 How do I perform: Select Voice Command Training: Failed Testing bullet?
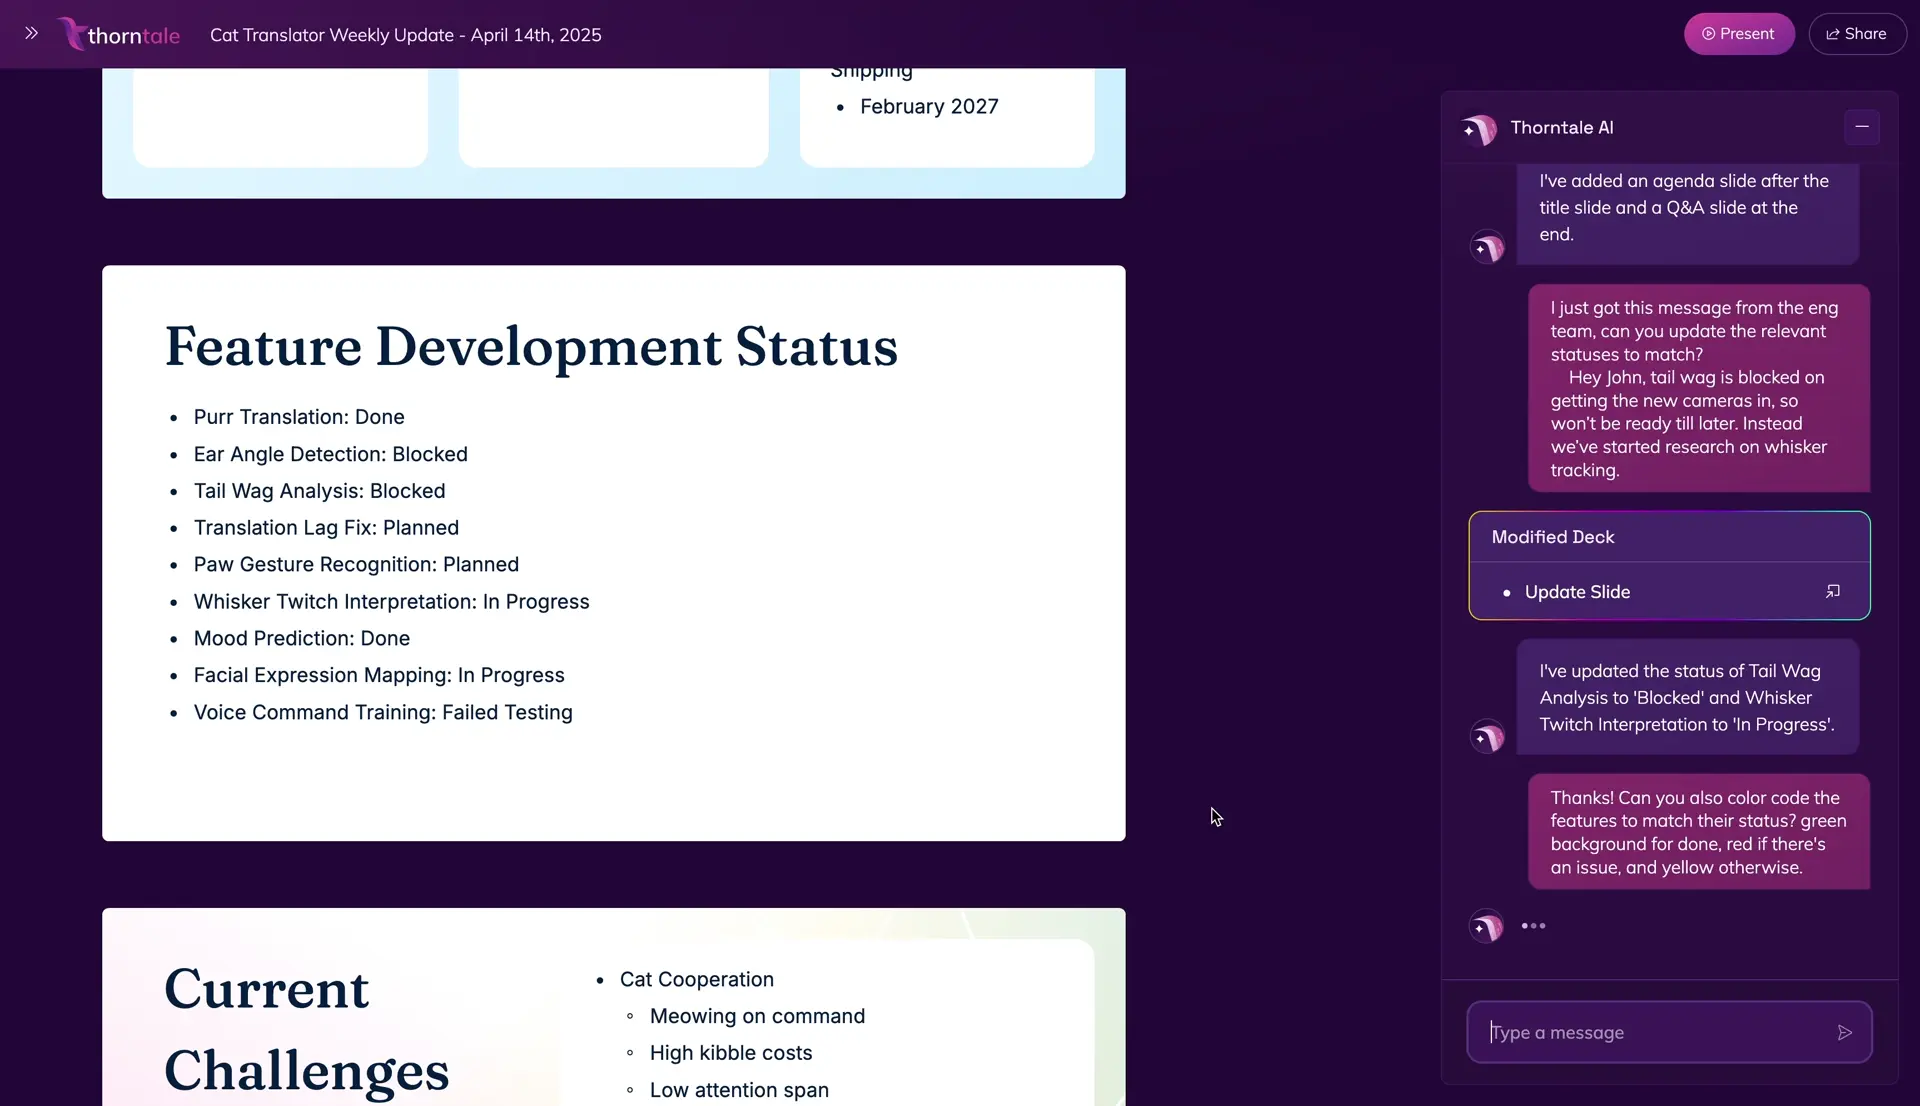383,713
